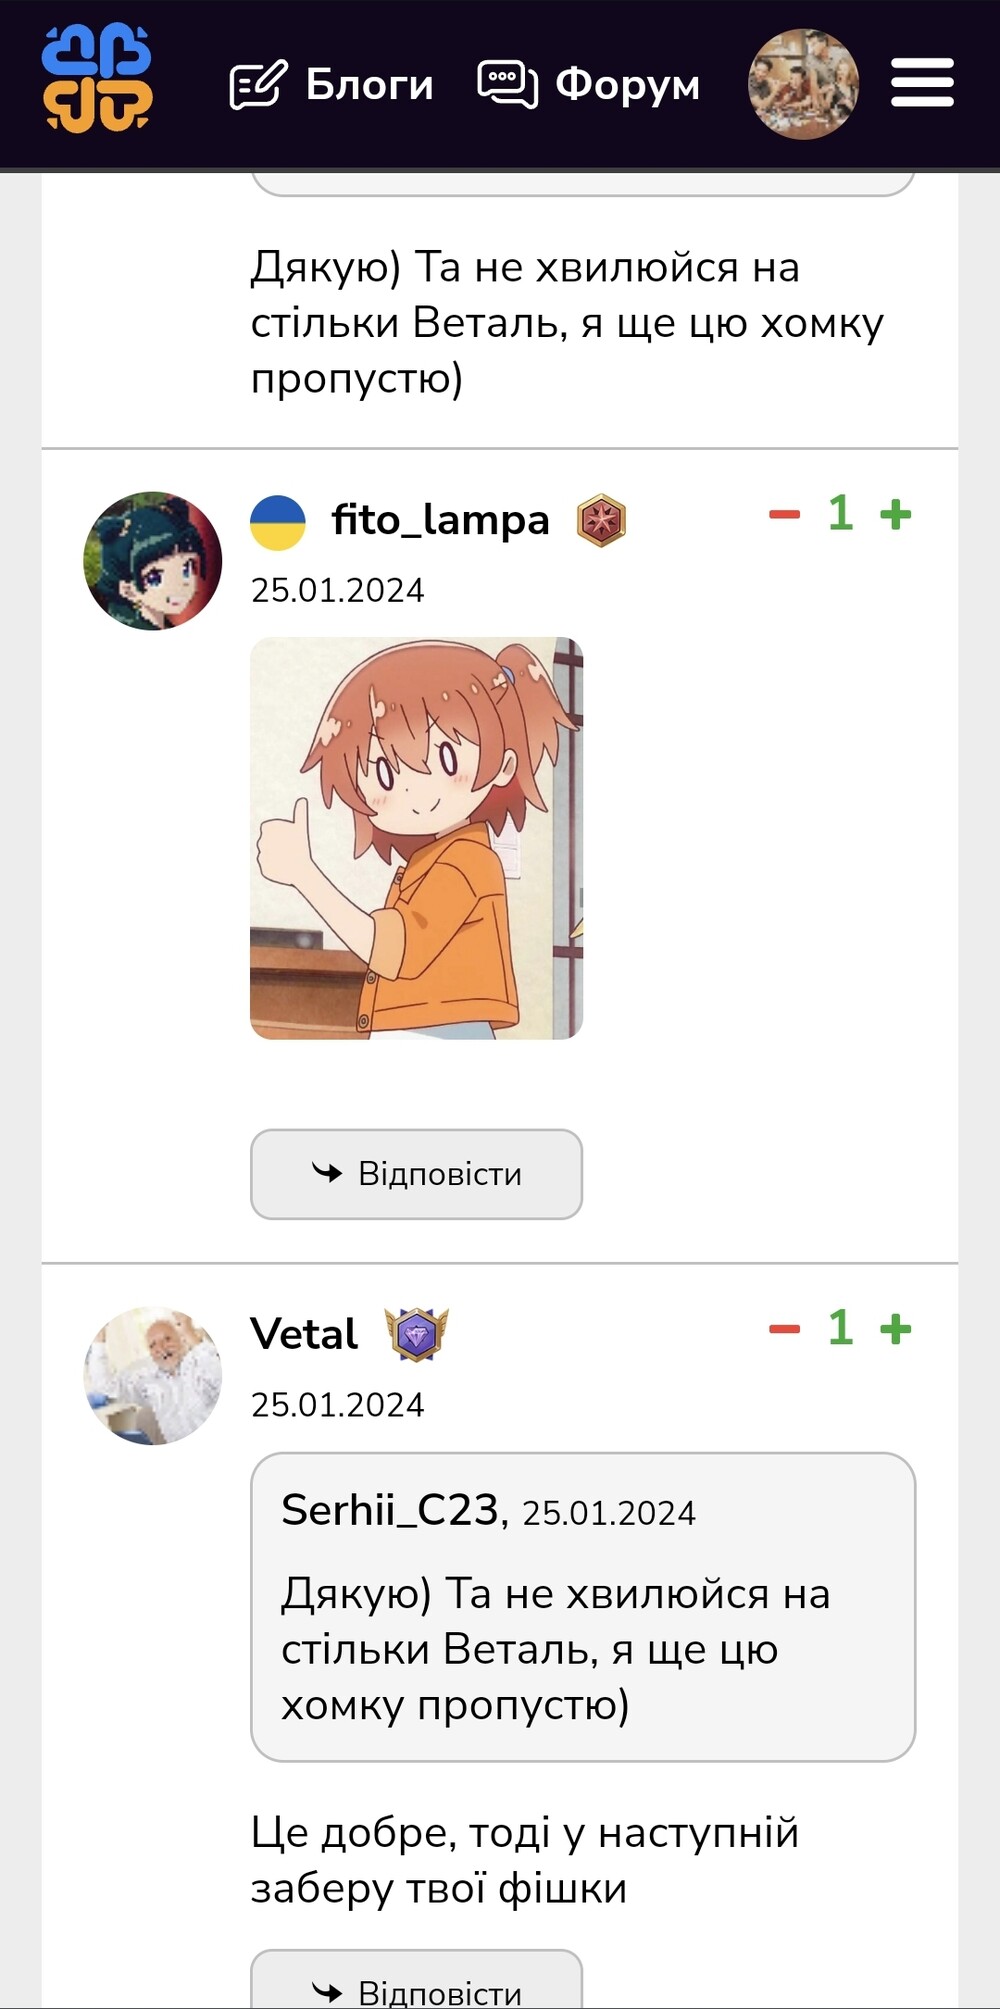
Task: Open the profile avatar in header
Action: pyautogui.click(x=803, y=84)
